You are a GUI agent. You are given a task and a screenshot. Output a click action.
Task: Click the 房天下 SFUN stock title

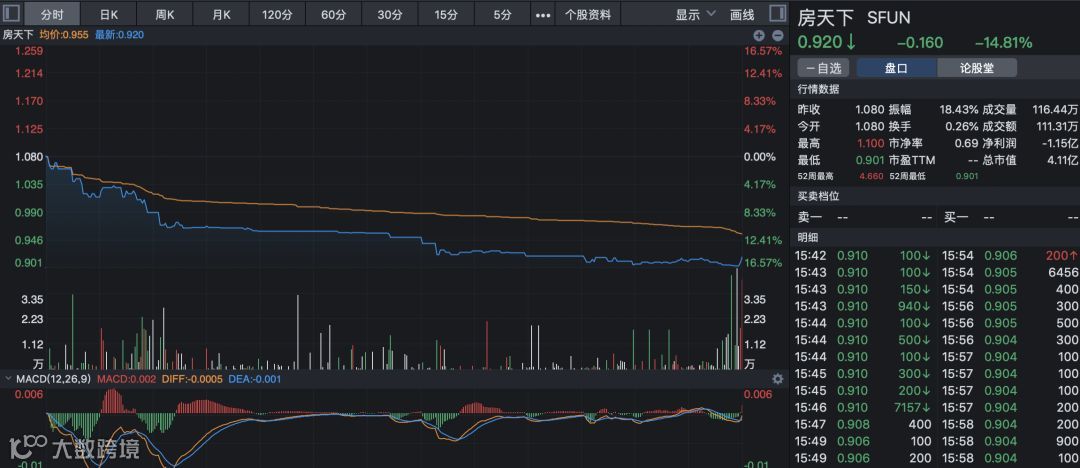(x=854, y=17)
